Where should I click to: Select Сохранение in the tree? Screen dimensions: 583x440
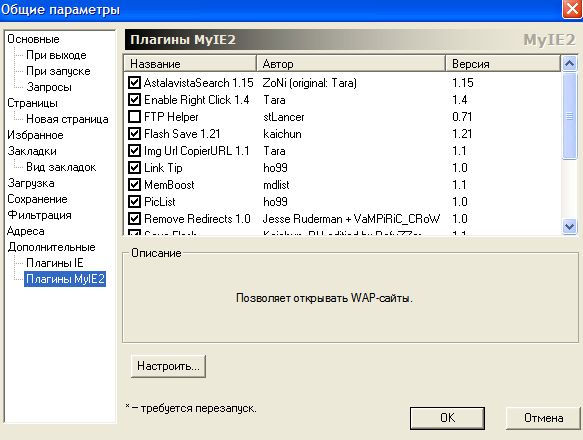point(38,199)
